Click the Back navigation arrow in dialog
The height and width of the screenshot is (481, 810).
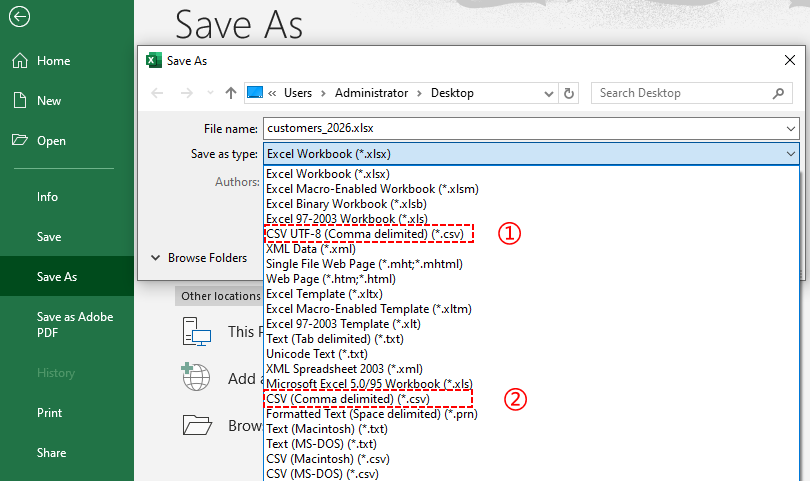[x=157, y=93]
